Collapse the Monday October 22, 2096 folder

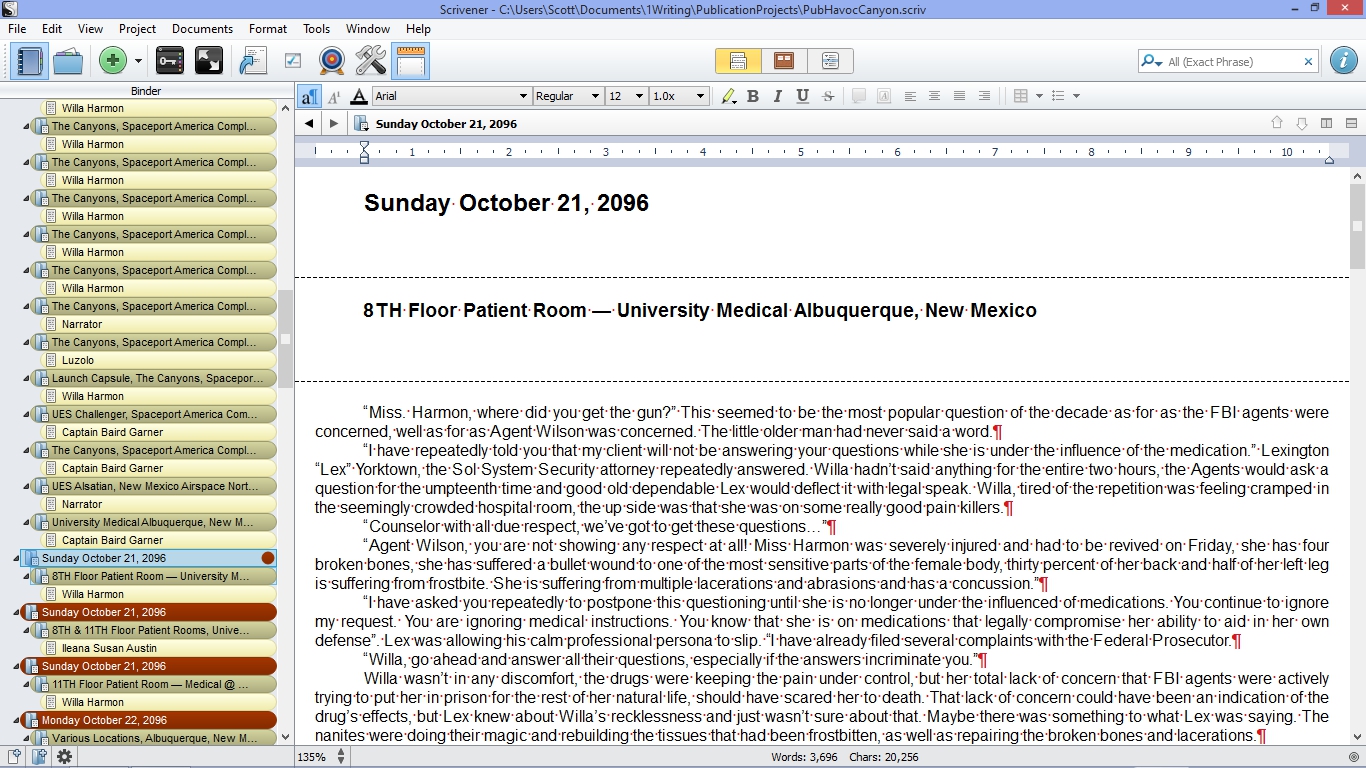click(x=16, y=721)
